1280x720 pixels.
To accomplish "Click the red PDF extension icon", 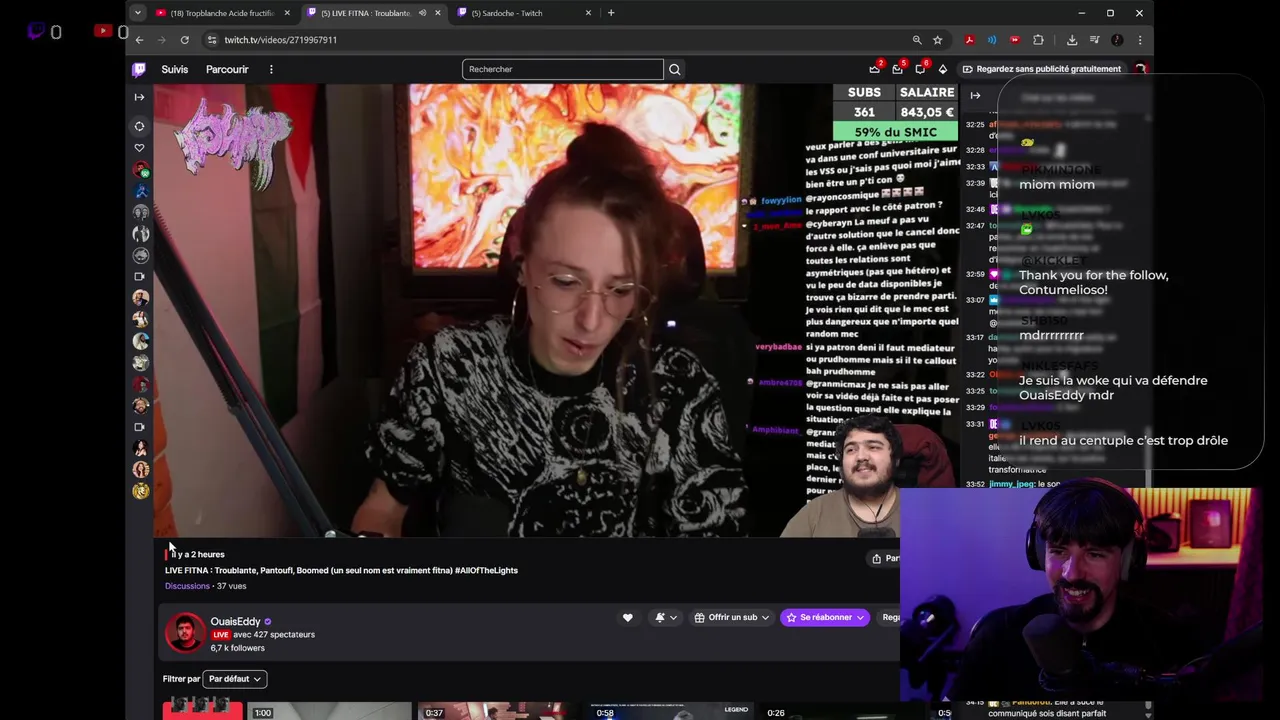I will pos(969,40).
